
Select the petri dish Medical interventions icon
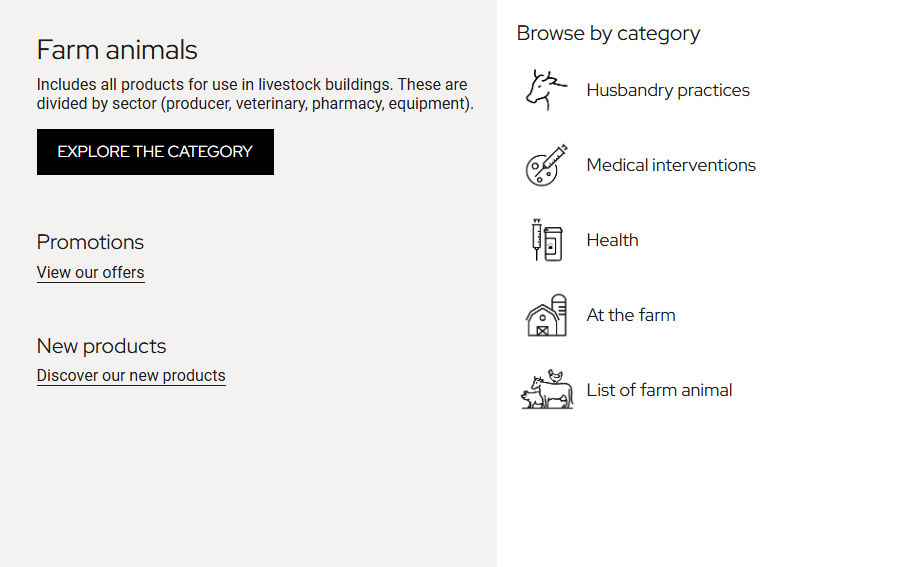pos(546,165)
